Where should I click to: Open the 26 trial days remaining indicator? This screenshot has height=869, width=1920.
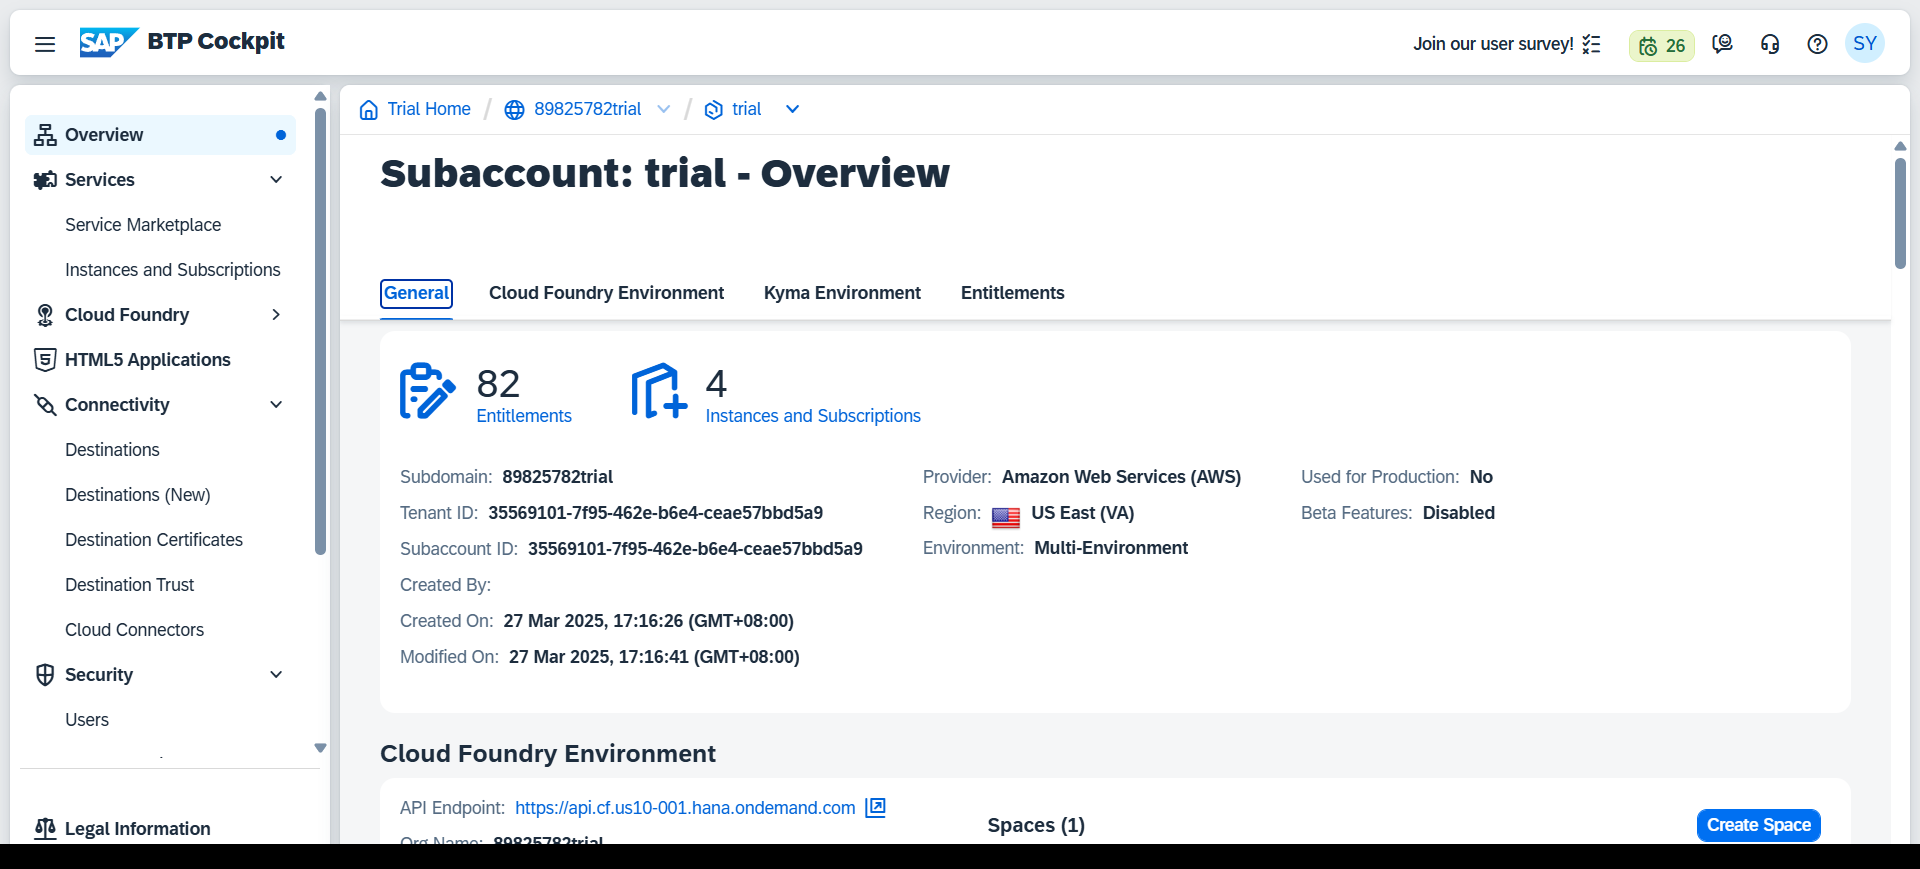[1662, 45]
